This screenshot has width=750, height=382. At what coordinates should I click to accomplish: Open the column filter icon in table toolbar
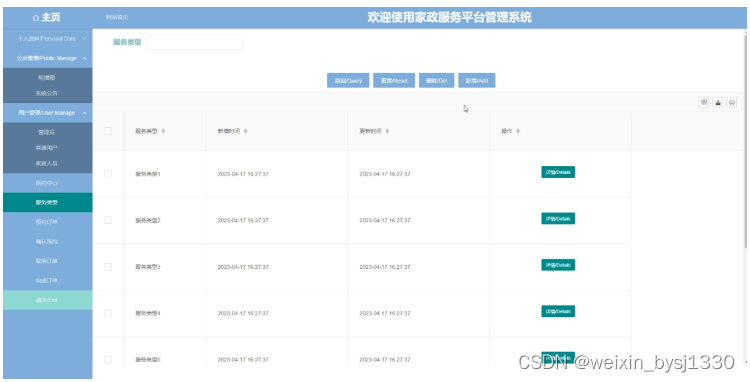click(x=704, y=102)
